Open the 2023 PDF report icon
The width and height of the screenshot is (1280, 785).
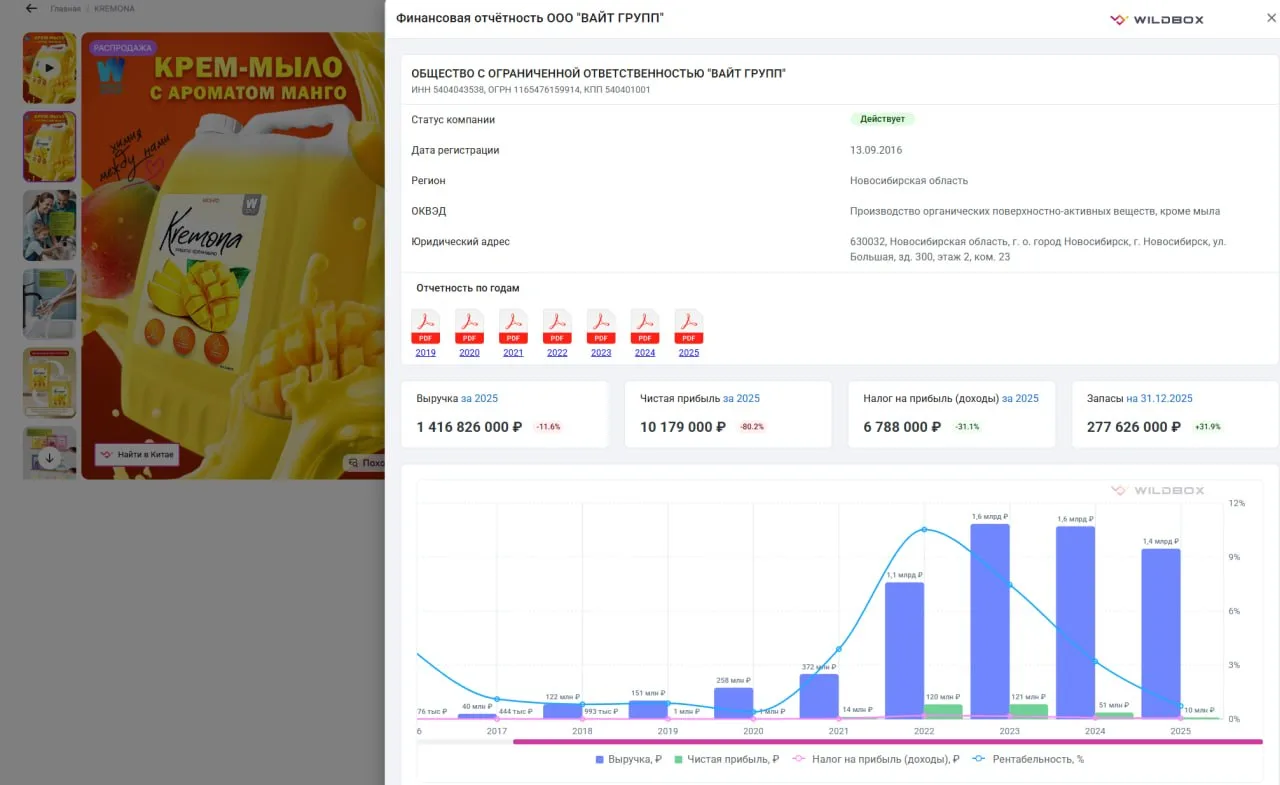click(601, 326)
